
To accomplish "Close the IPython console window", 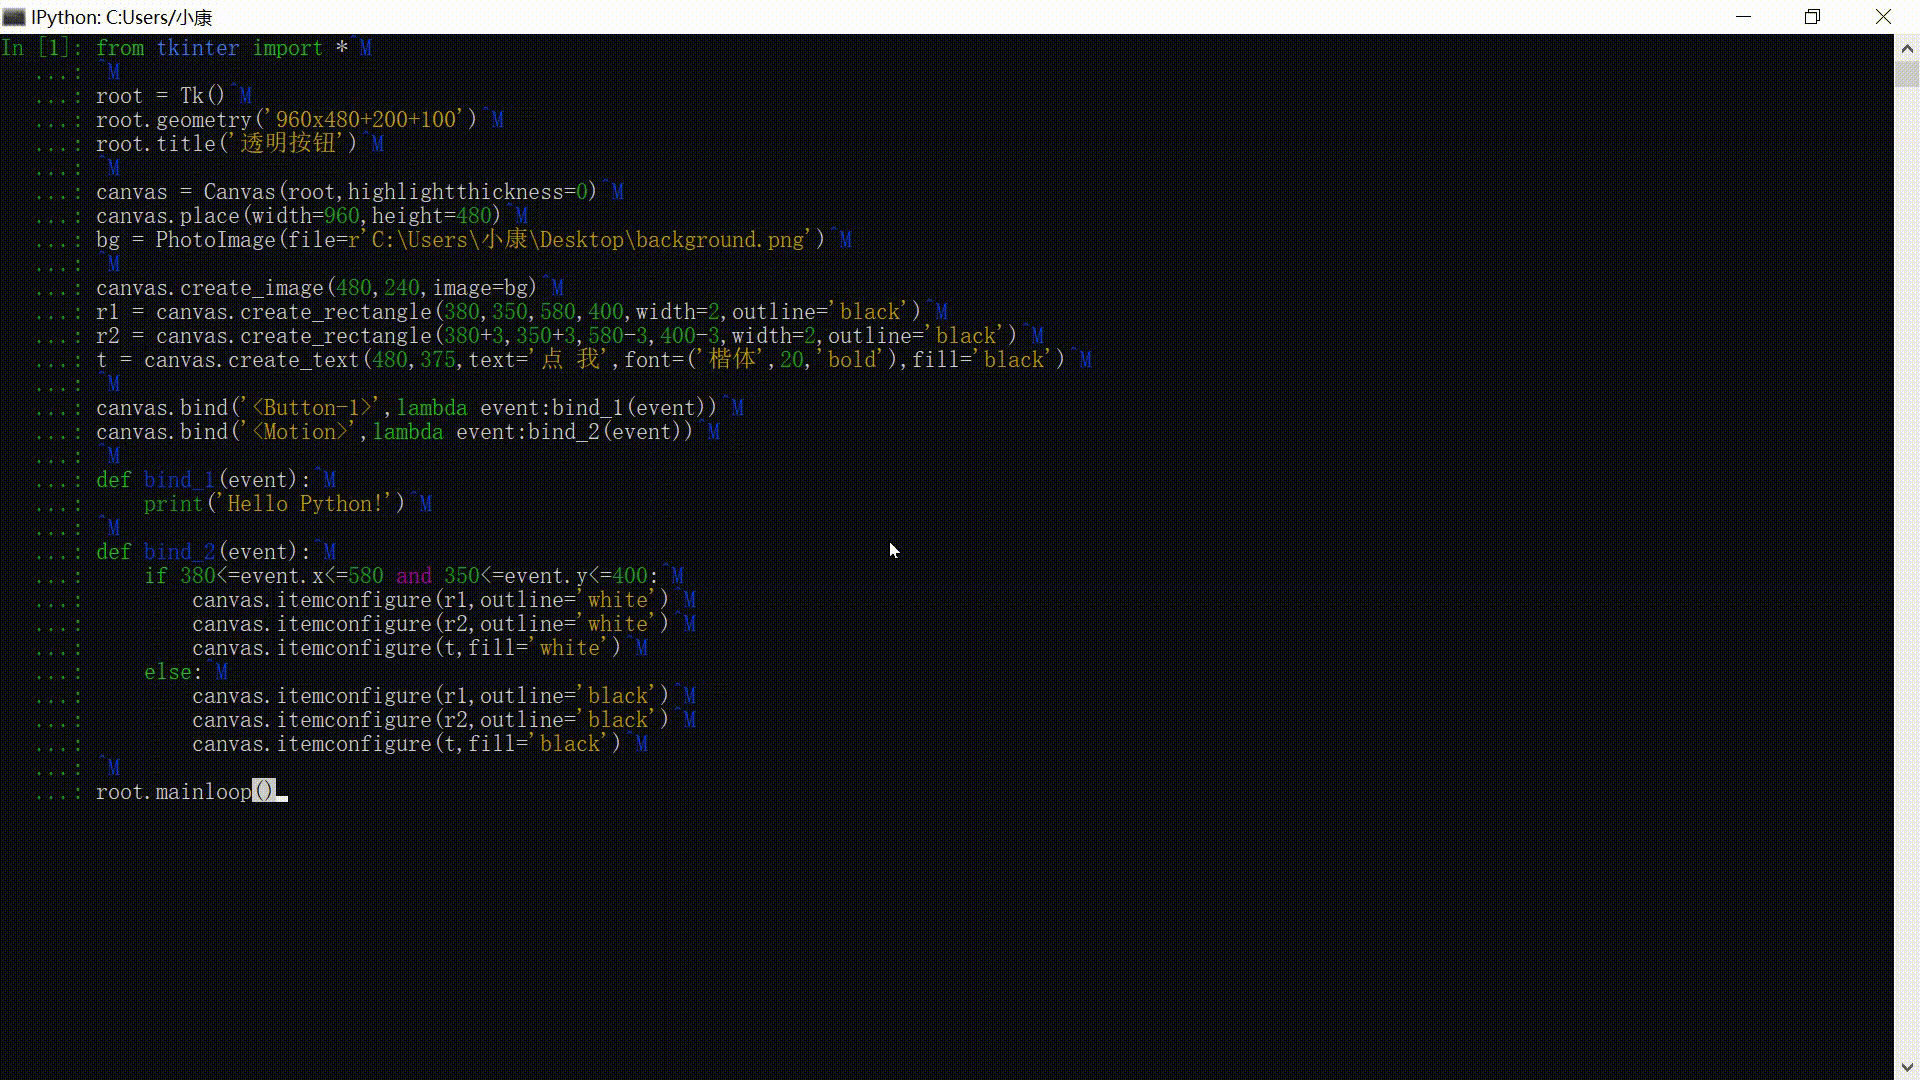I will 1883,17.
